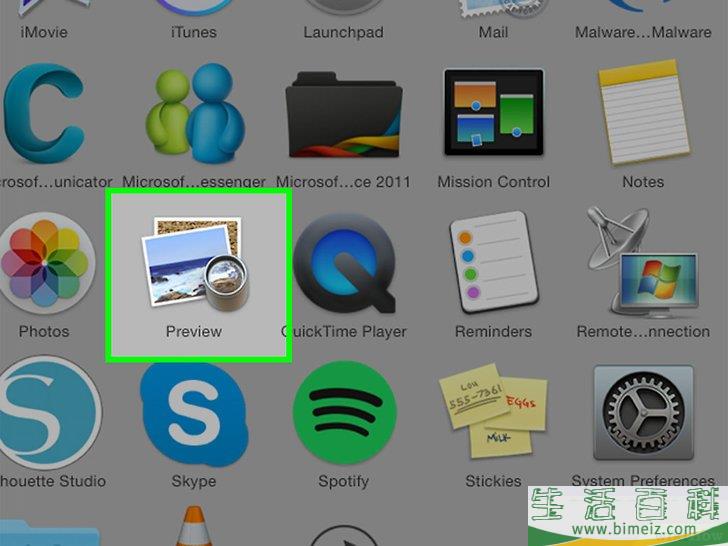Click the Mission Control label

tap(494, 182)
